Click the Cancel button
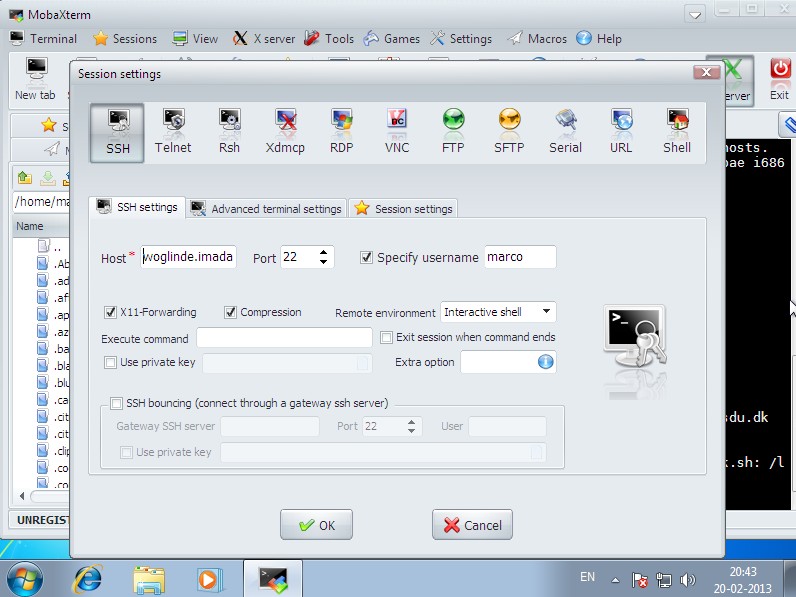The width and height of the screenshot is (796, 597). (x=472, y=525)
